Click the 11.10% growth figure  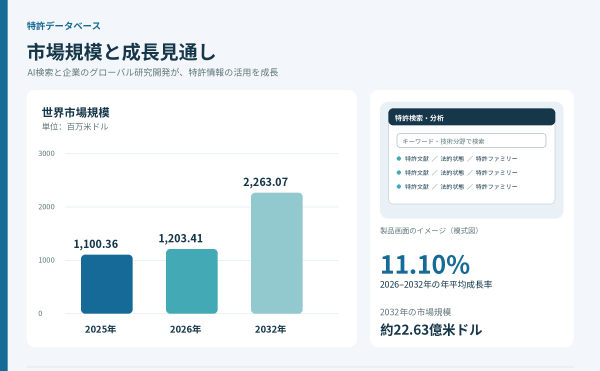click(425, 265)
